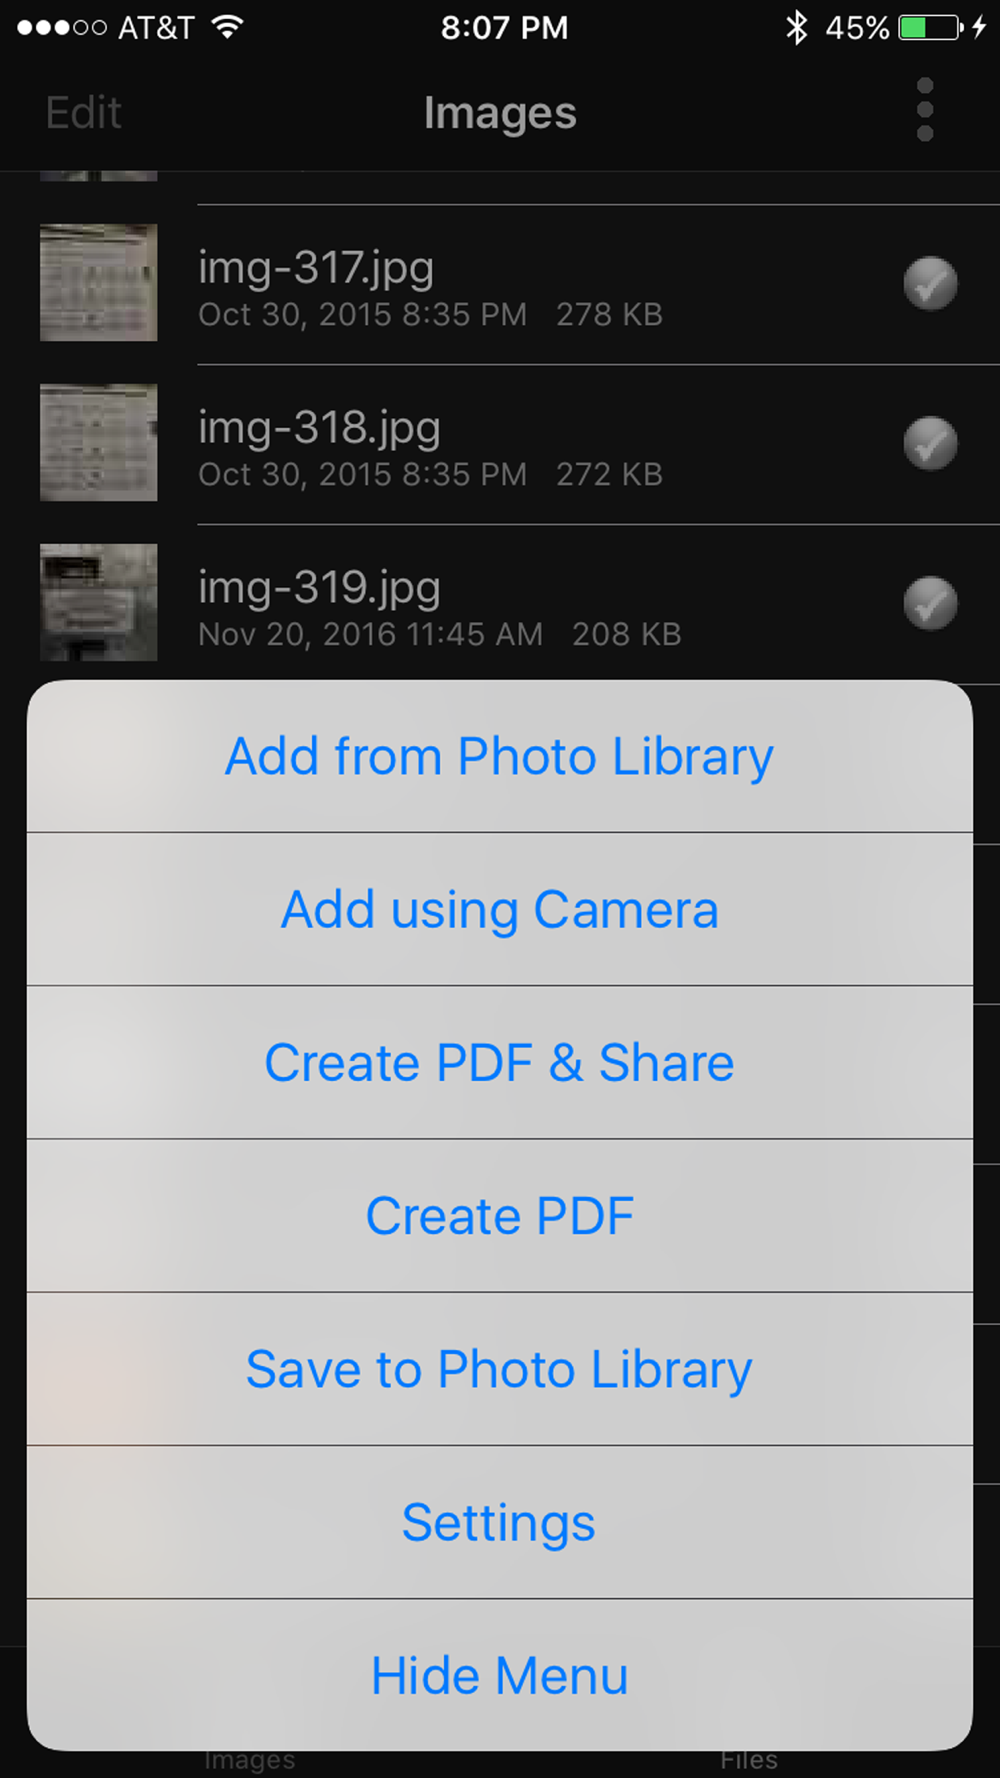Dismiss with Hide Menu
This screenshot has height=1778, width=1000.
pos(499,1676)
